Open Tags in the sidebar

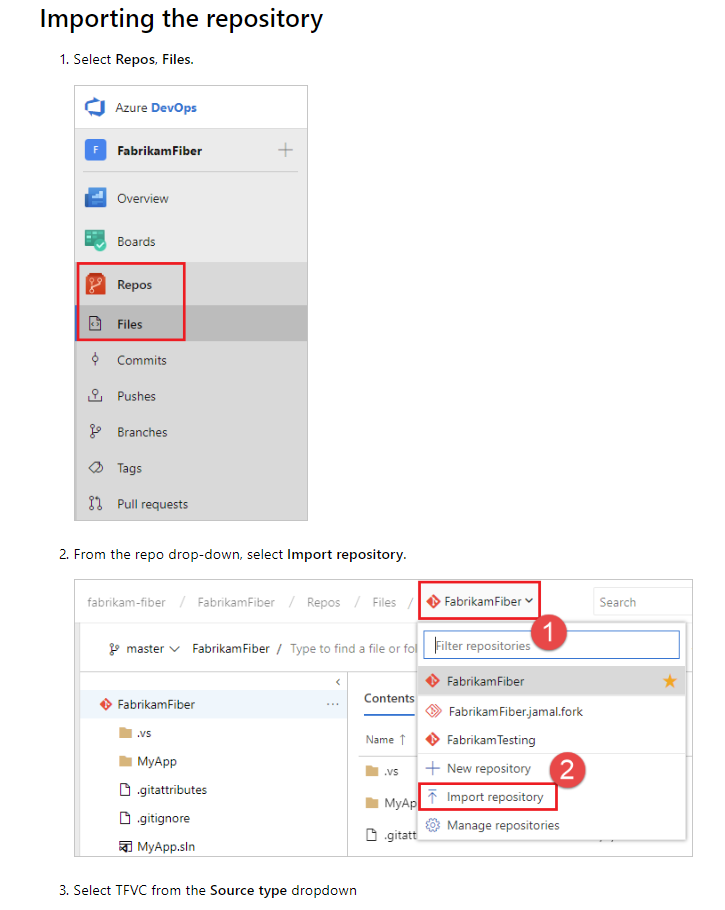coord(129,468)
